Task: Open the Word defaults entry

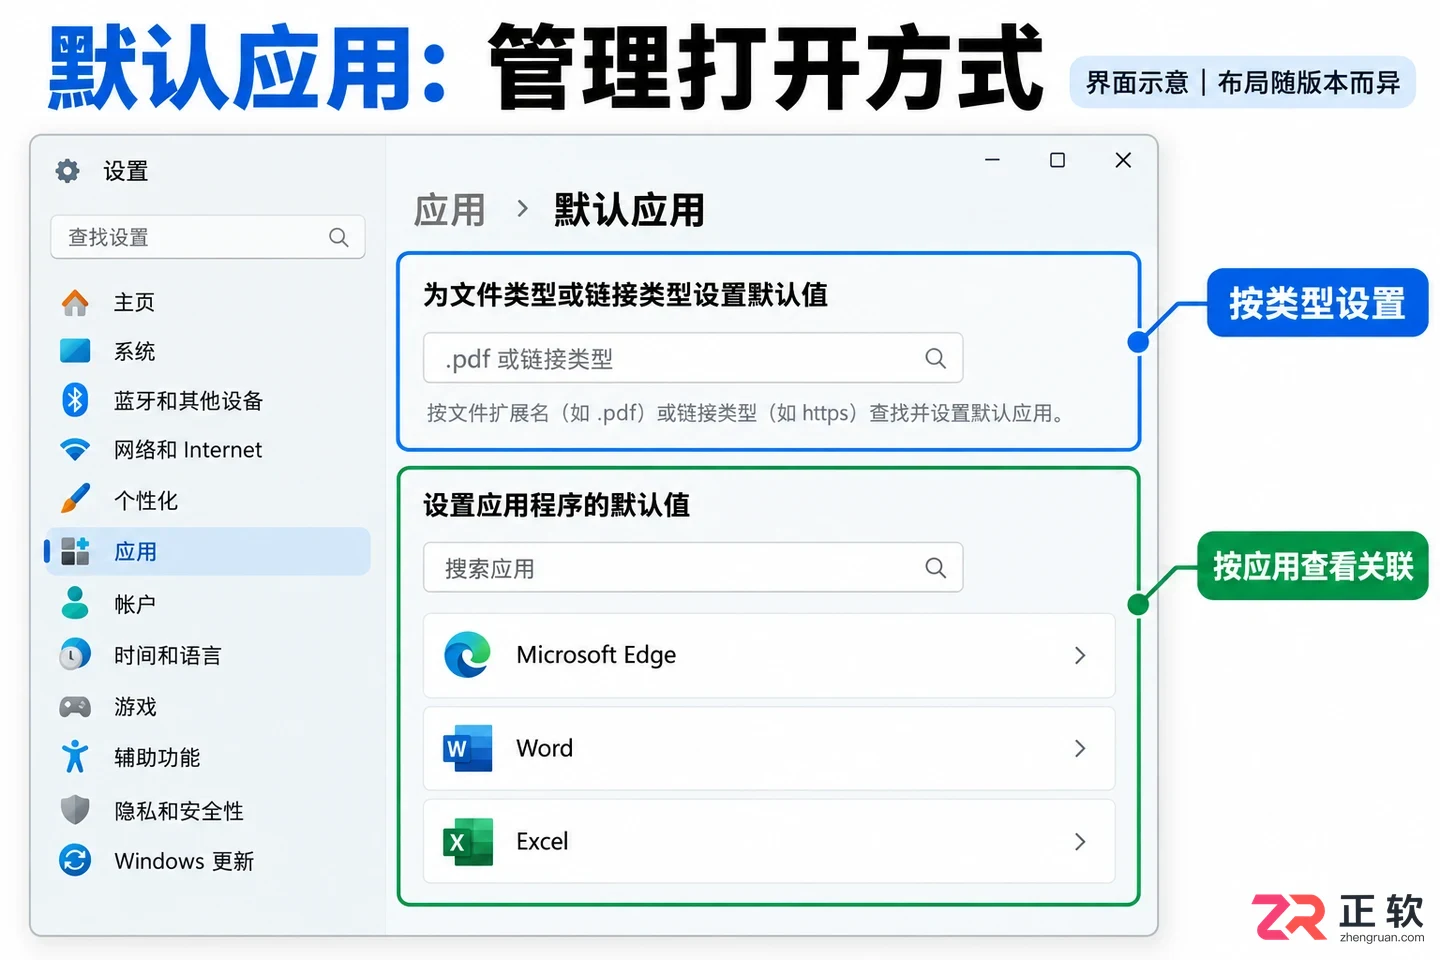Action: pos(769,748)
